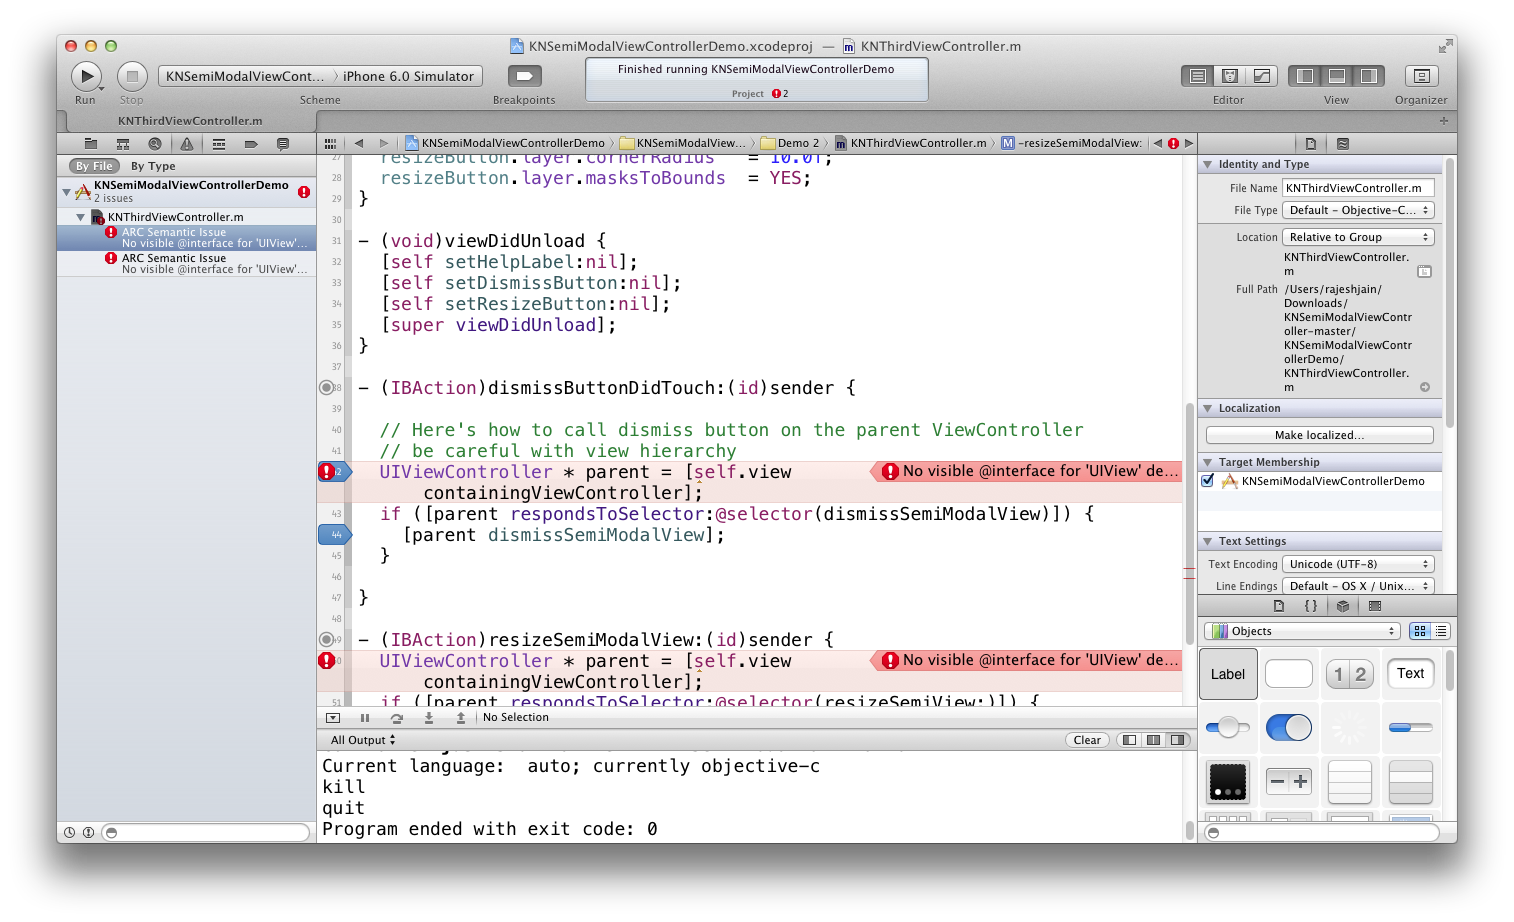This screenshot has width=1514, height=922.
Task: Collapse the KNSemiModalViewControllerDemo project issues
Action: (x=67, y=191)
